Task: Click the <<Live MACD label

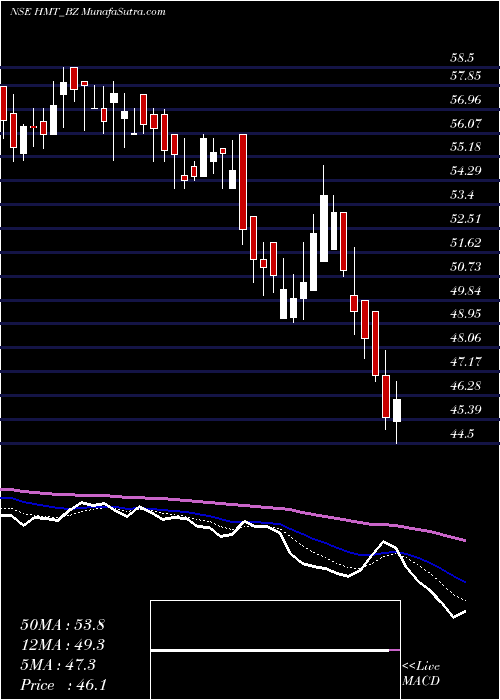Action: pos(421,674)
